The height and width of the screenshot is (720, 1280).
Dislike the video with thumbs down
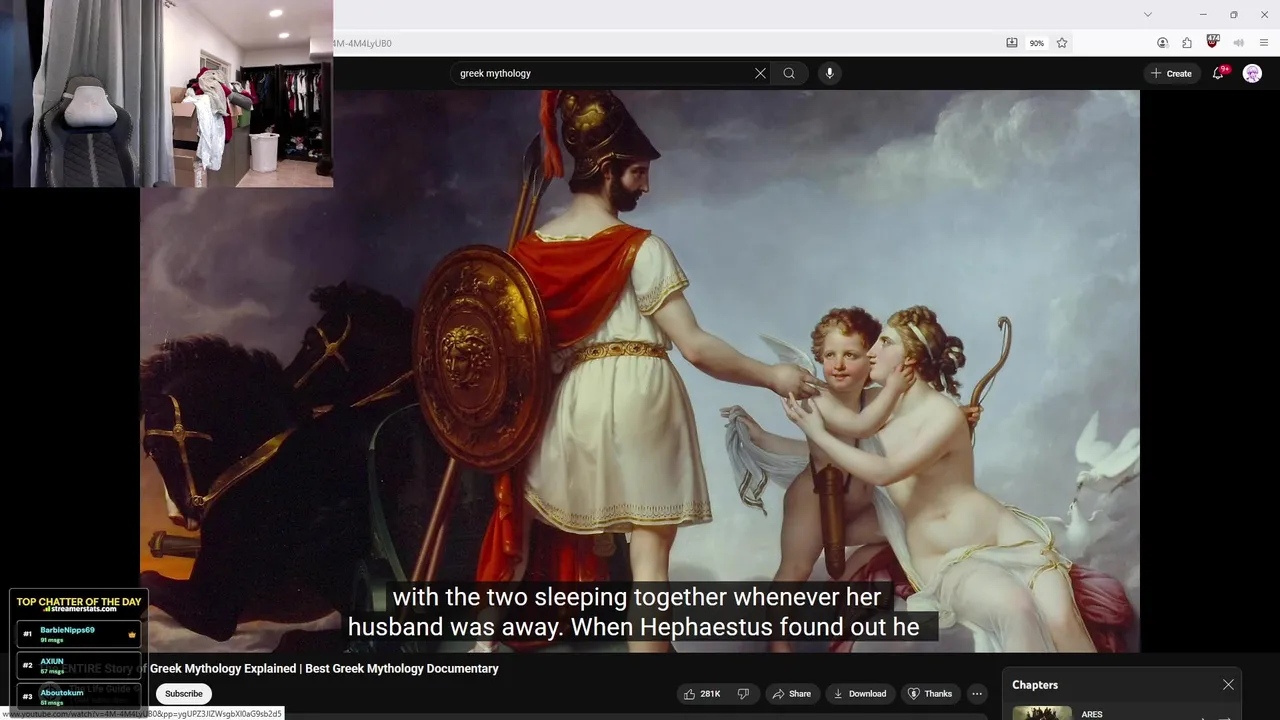(743, 694)
